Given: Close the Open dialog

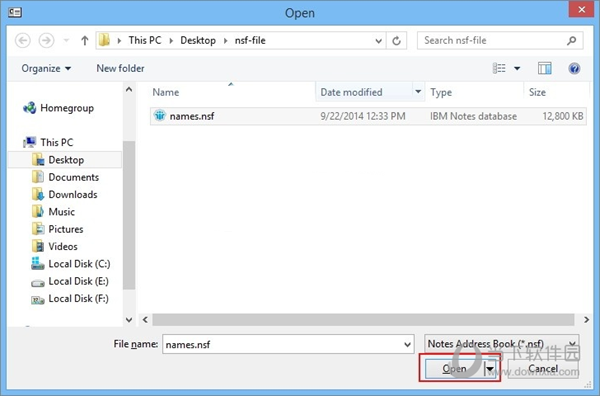Looking at the screenshot, I should [x=581, y=9].
